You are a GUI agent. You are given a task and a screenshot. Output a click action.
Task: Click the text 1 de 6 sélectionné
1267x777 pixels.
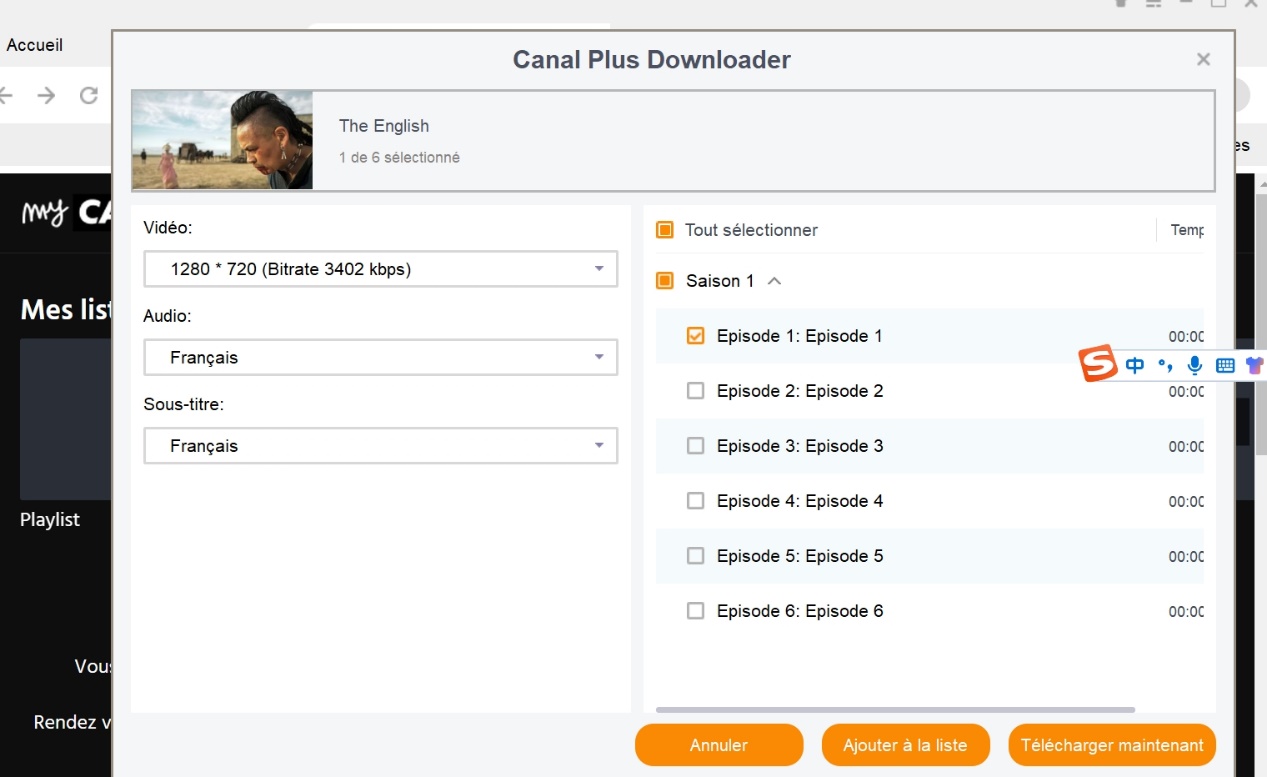399,157
